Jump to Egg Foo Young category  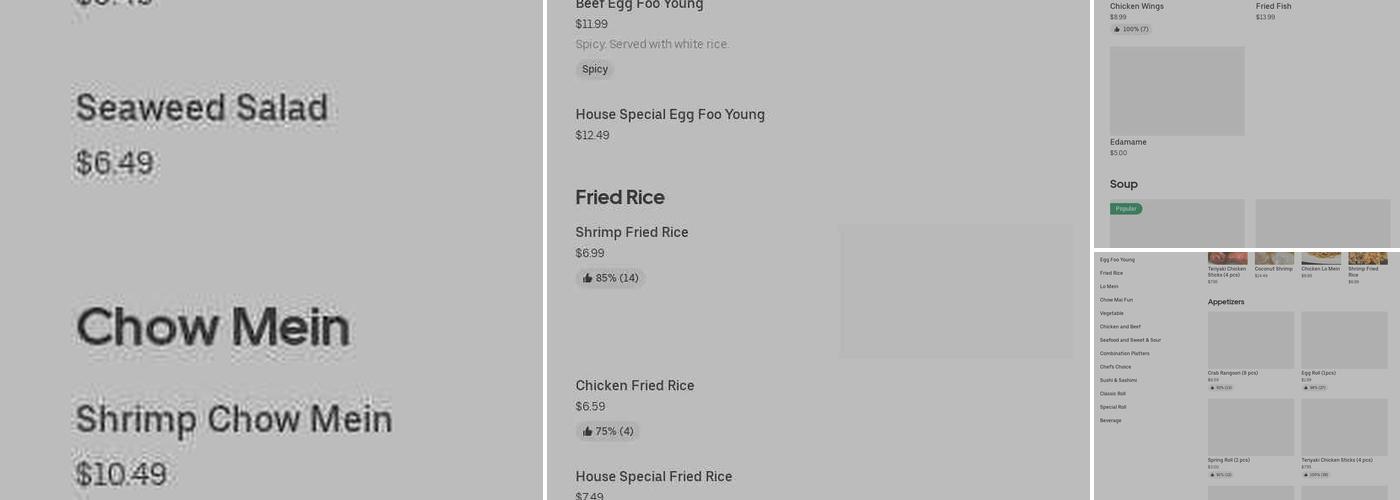[1117, 260]
